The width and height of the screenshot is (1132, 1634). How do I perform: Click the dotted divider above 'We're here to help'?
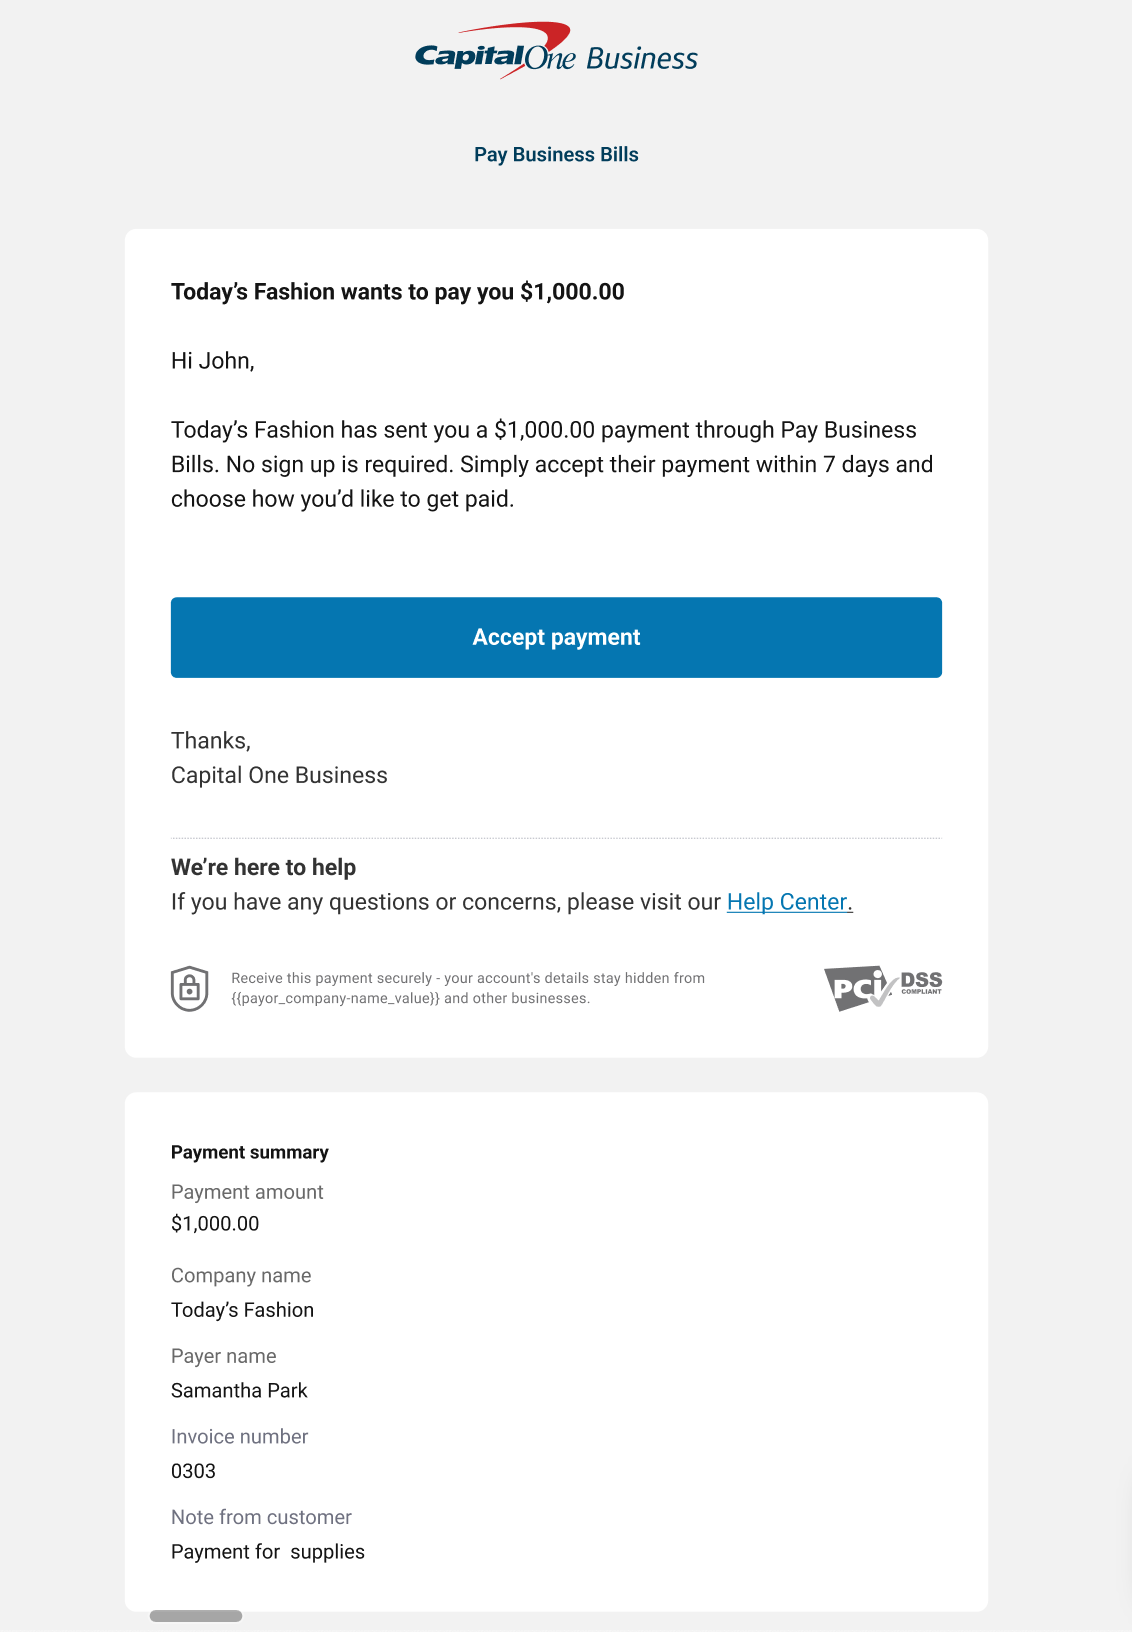556,835
